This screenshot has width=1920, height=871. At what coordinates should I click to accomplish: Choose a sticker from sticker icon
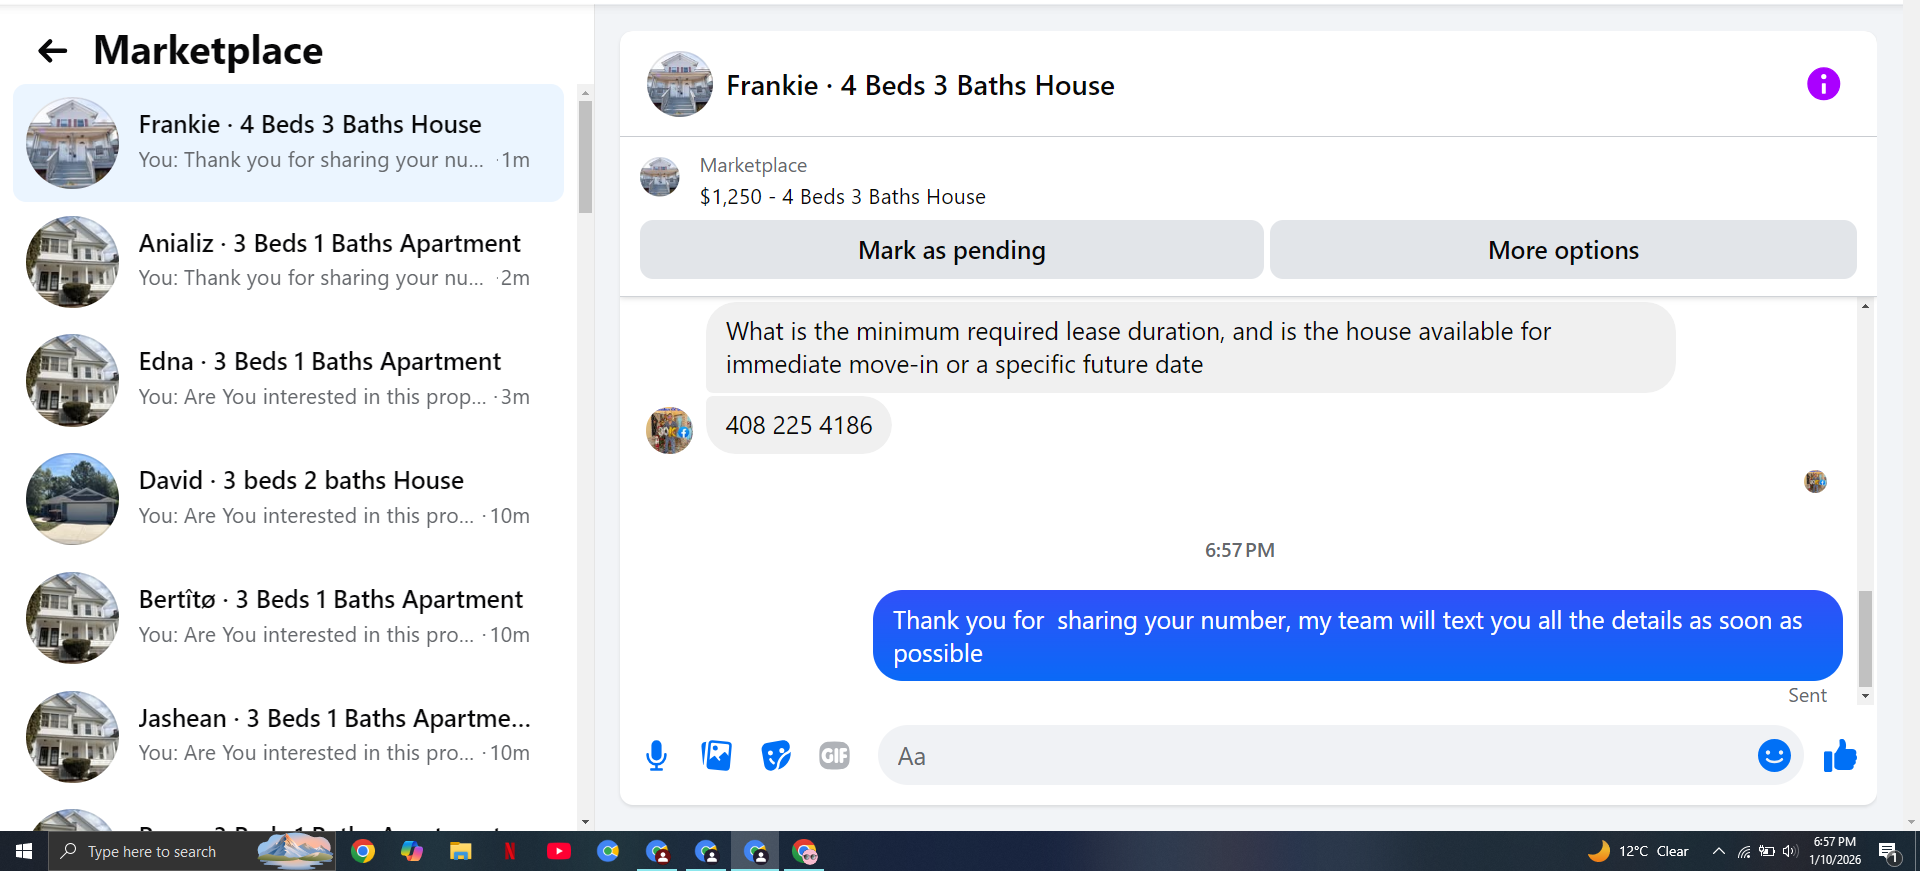pos(776,756)
